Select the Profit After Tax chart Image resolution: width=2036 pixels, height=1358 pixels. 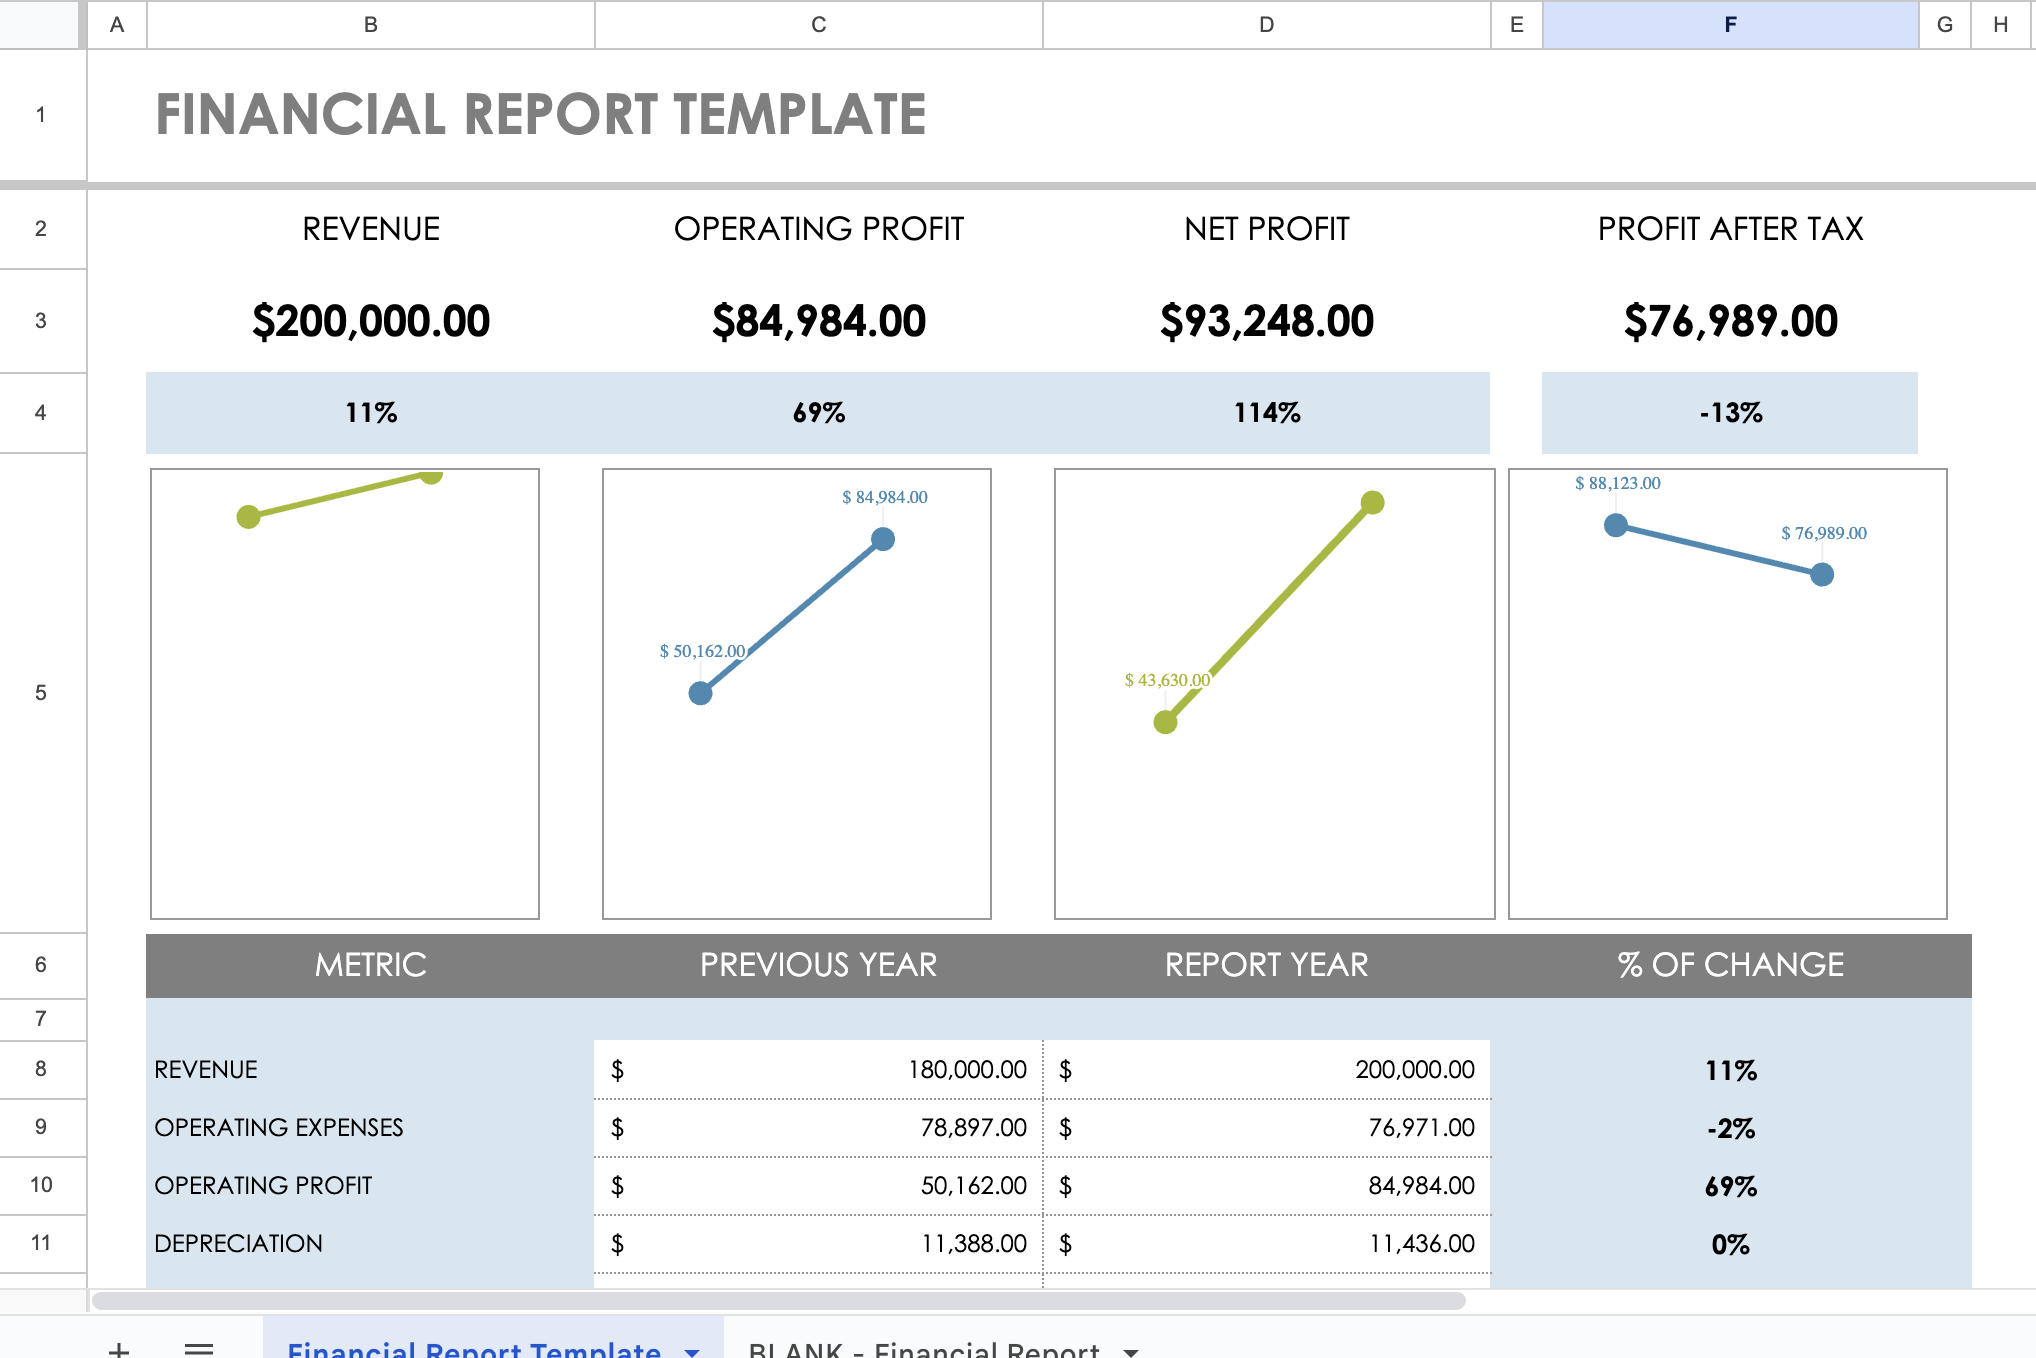[x=1727, y=693]
